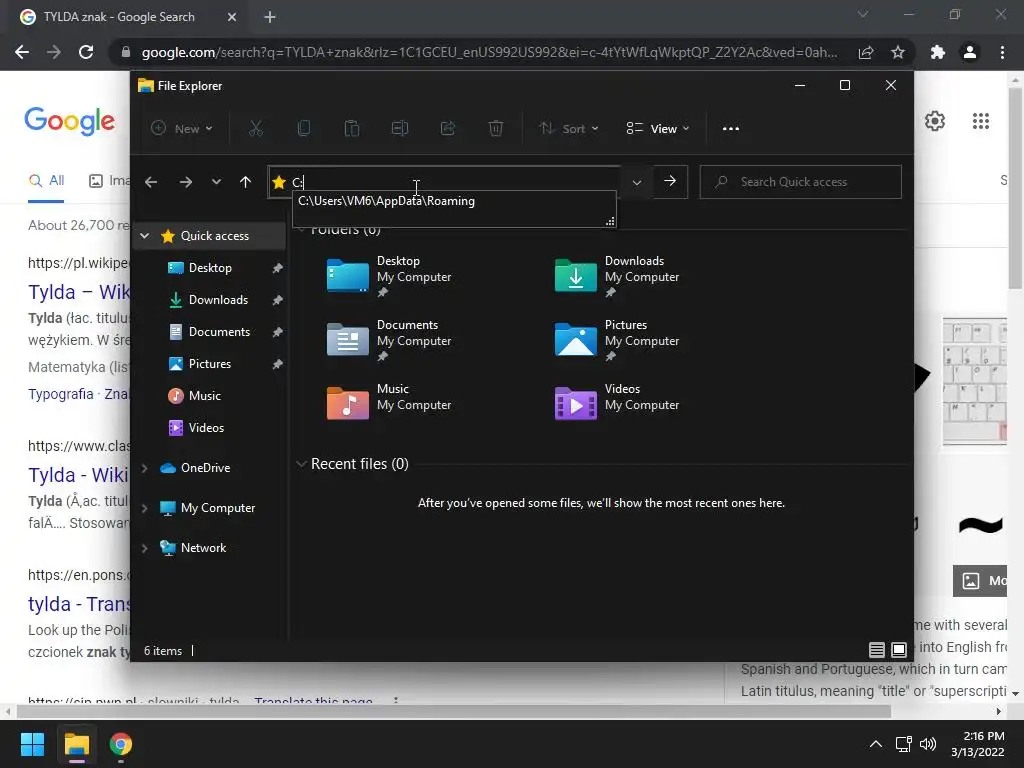The width and height of the screenshot is (1024, 768).
Task: Select the TYLDA znak Chrome tab
Action: [x=128, y=17]
